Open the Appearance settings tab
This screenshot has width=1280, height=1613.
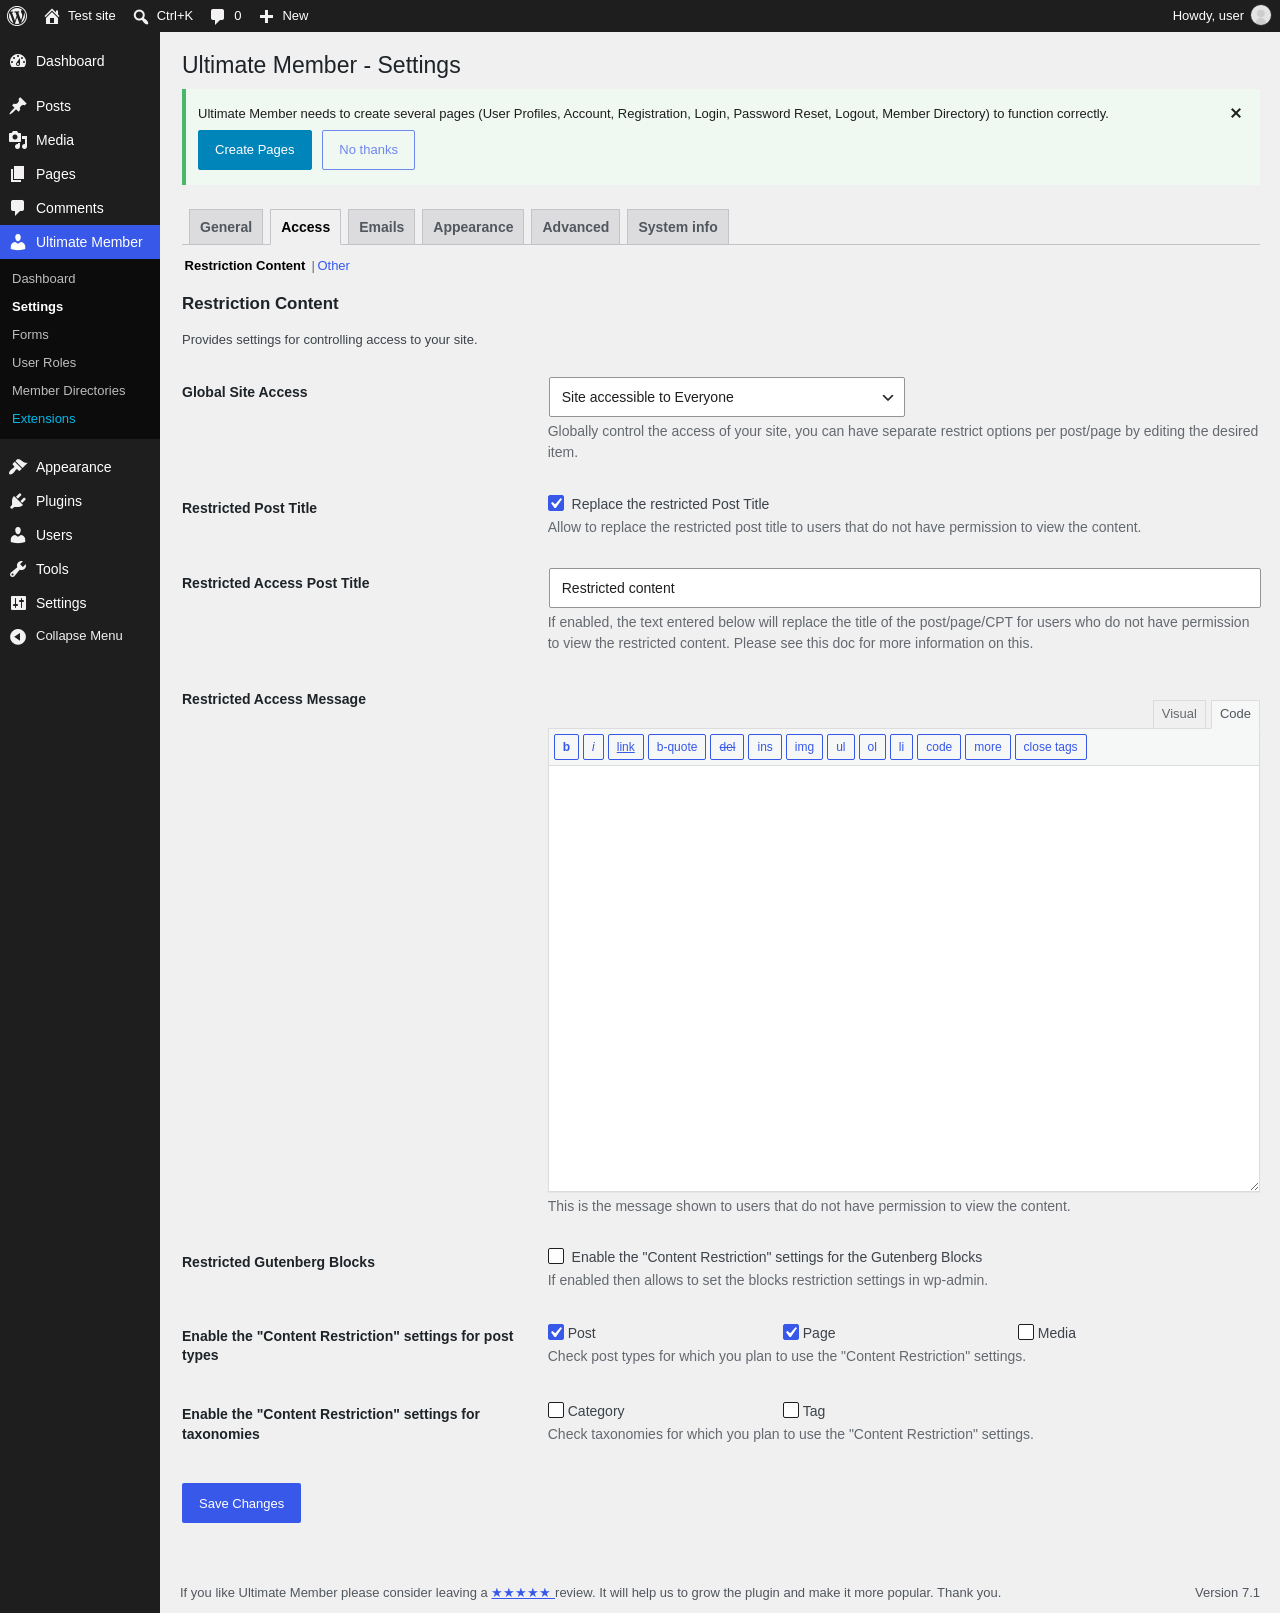click(473, 227)
